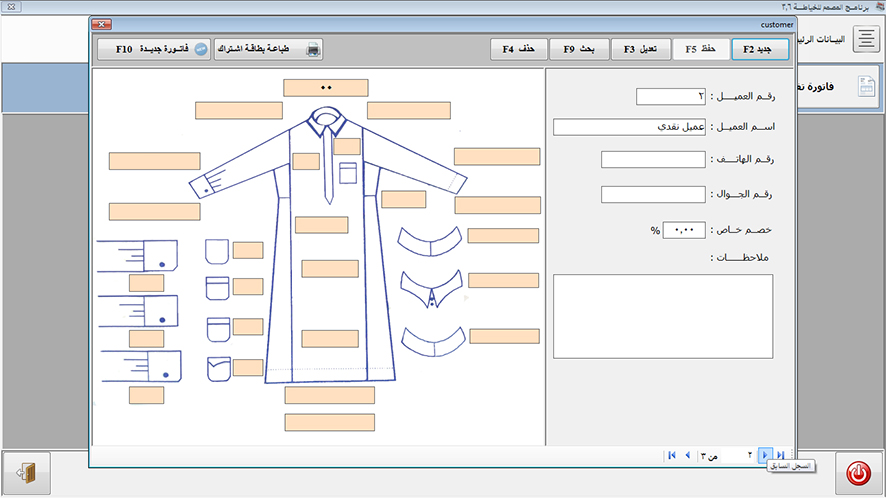This screenshot has height=498, width=886.
Task: Click the special discount percentage field
Action: coord(683,230)
